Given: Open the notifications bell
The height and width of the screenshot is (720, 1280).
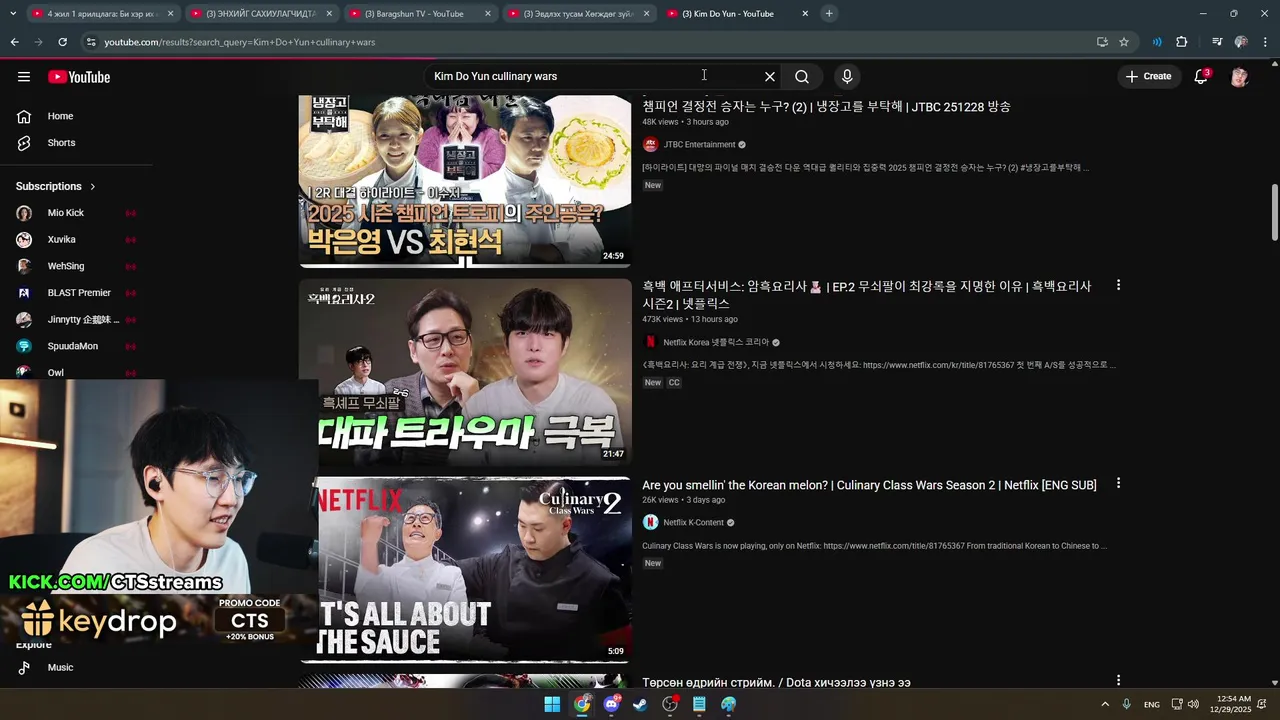Looking at the screenshot, I should pos(1201,77).
